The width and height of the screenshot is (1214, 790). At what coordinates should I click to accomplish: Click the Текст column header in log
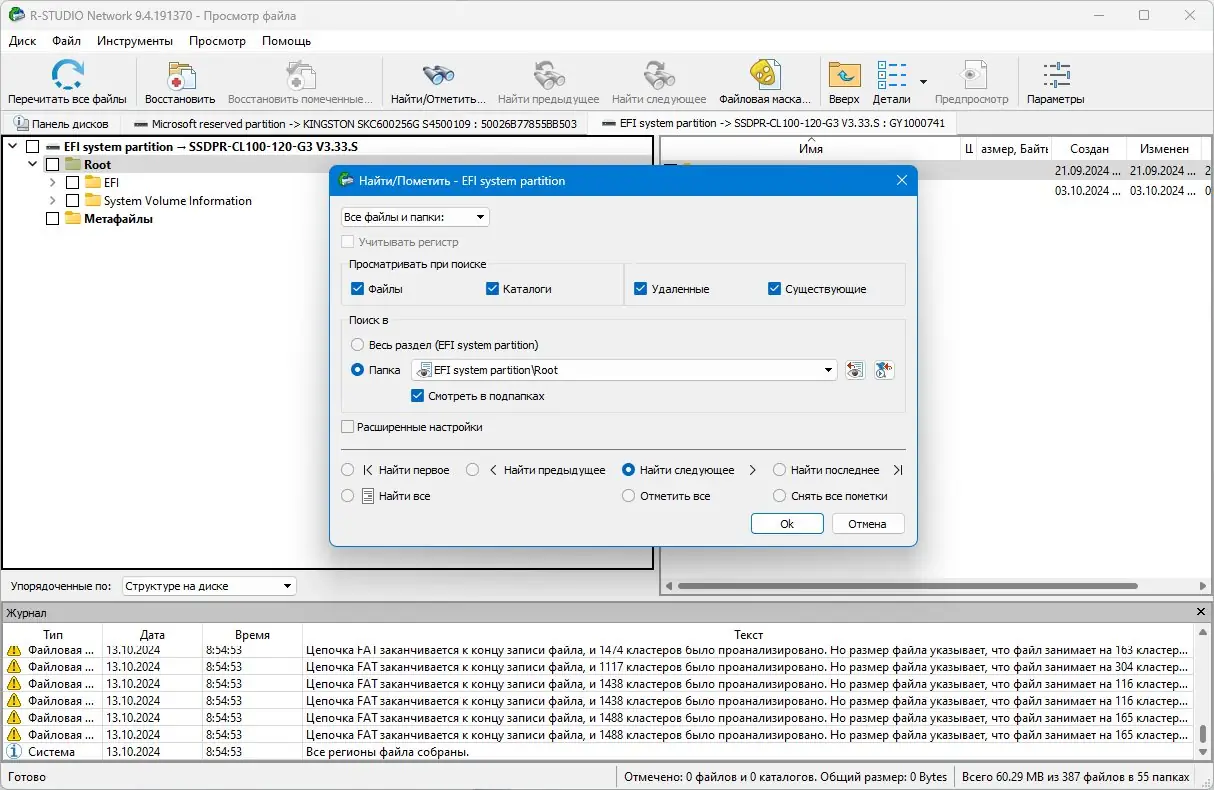point(748,635)
